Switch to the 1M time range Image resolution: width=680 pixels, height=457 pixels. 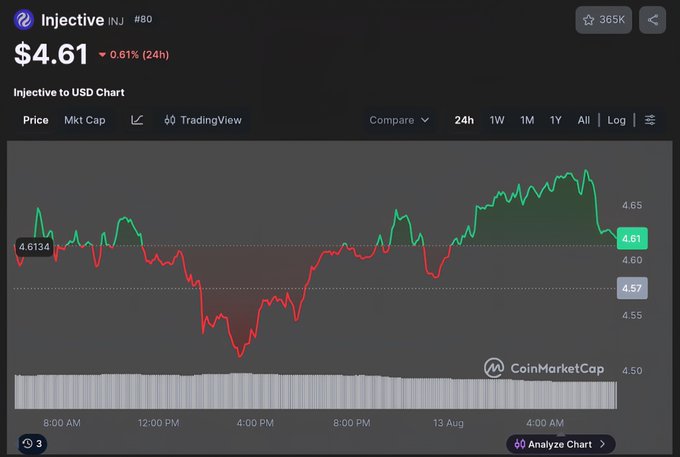click(527, 120)
